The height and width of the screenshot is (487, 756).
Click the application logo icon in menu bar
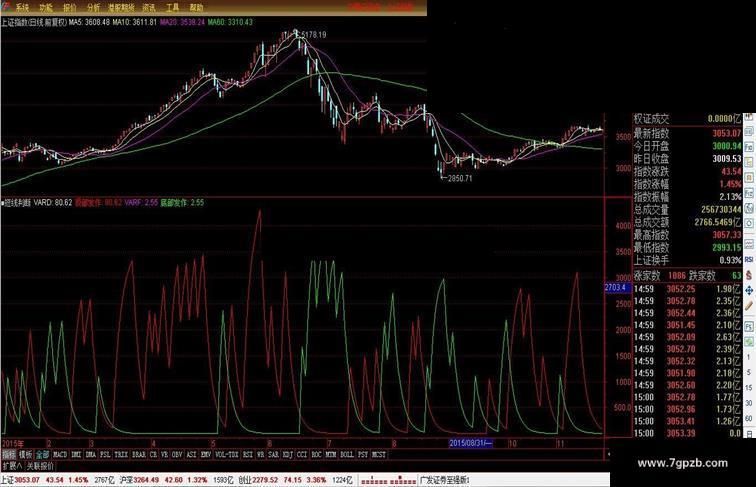pyautogui.click(x=6, y=7)
